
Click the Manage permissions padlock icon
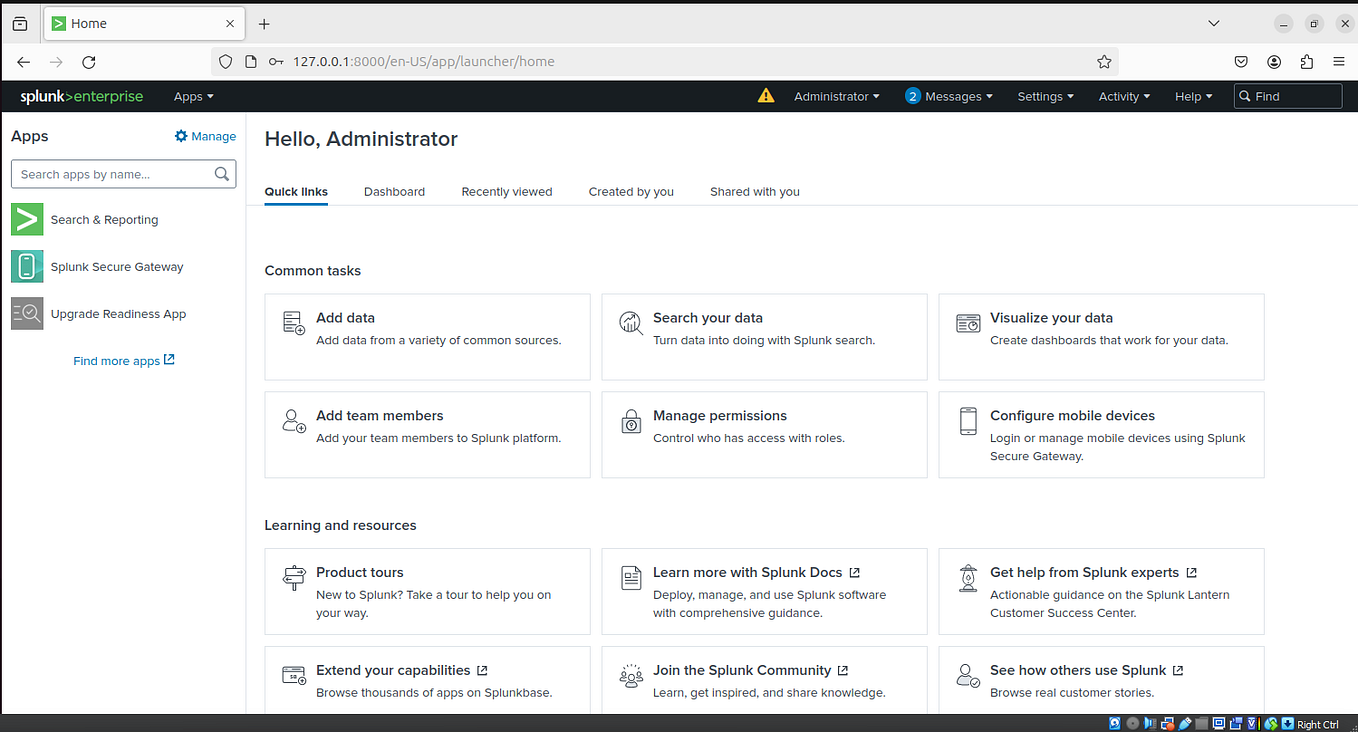631,421
